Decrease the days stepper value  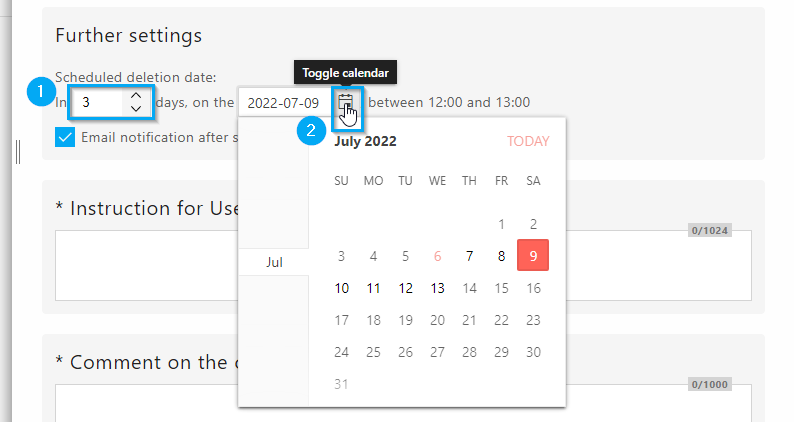[136, 108]
